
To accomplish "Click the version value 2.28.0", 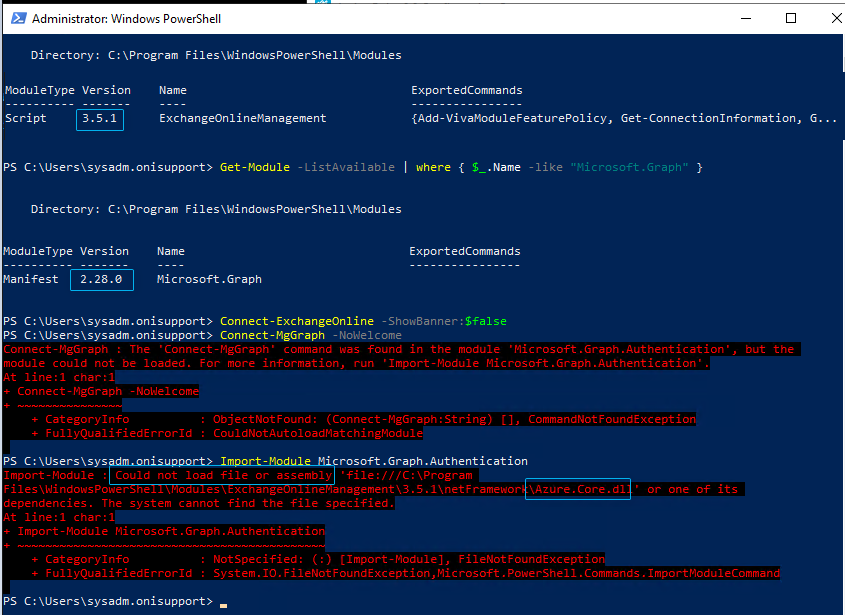I will click(x=101, y=279).
